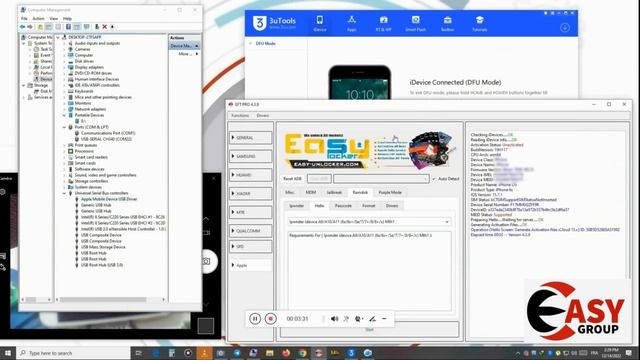
Task: Click the Back arrow in Computer Management toolbar
Action: tap(22, 27)
